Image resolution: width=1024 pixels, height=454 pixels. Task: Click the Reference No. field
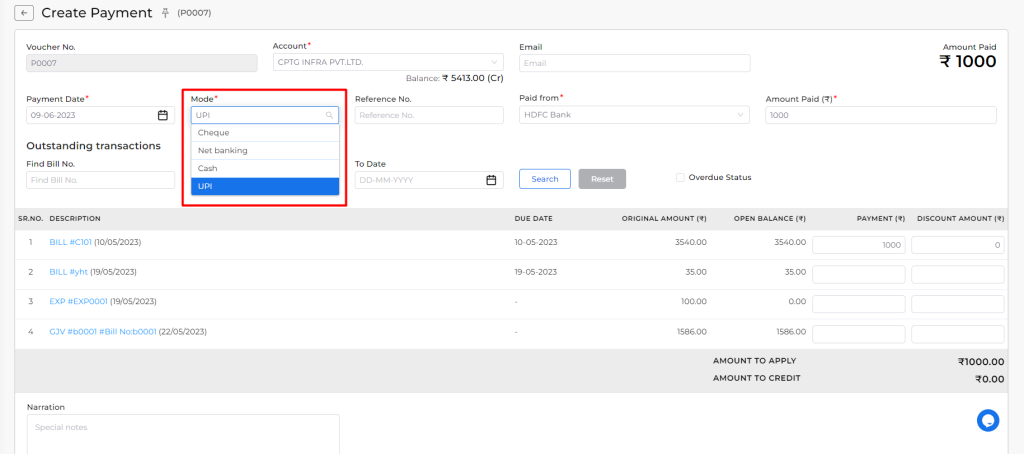tap(429, 115)
